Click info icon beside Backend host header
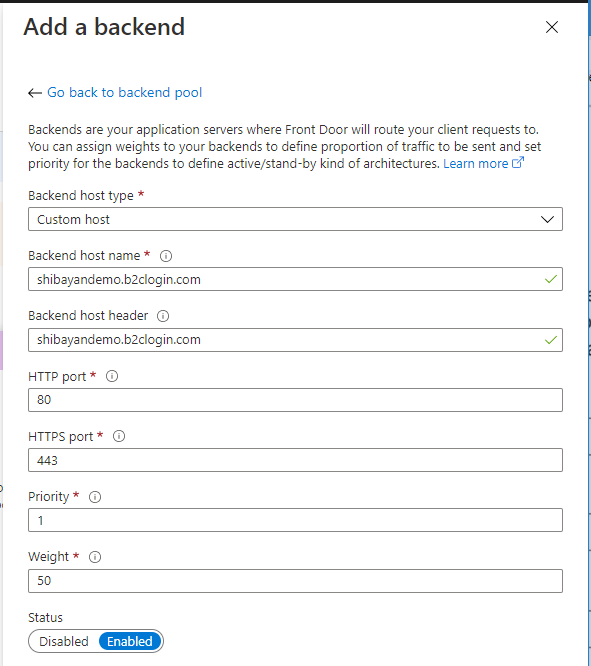This screenshot has width=591, height=666. coord(163,316)
